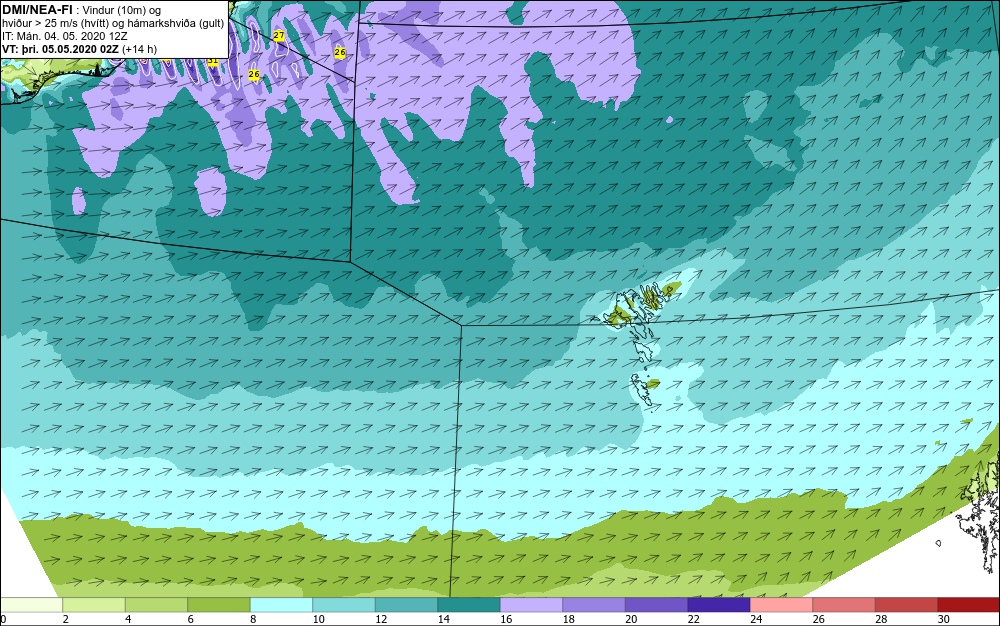1000x626 pixels.
Task: Select the 20–22 m/s violet legend swatch
Action: tap(656, 605)
